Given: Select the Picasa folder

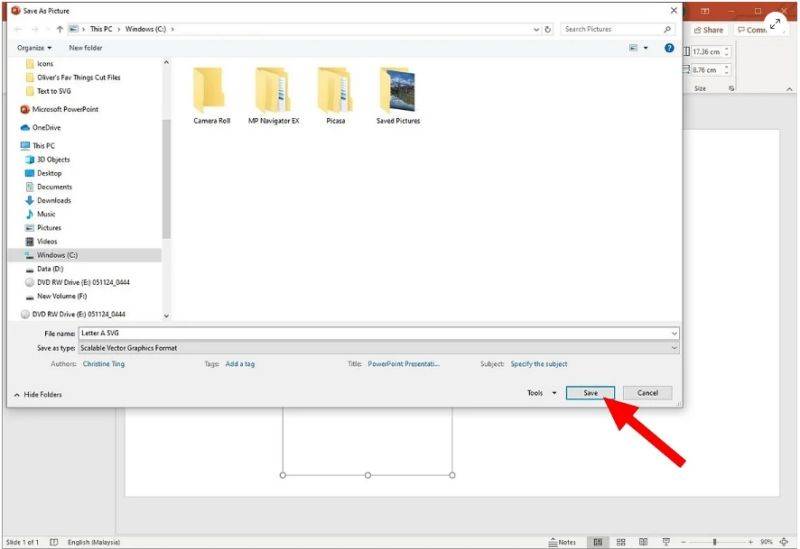Looking at the screenshot, I should (335, 96).
